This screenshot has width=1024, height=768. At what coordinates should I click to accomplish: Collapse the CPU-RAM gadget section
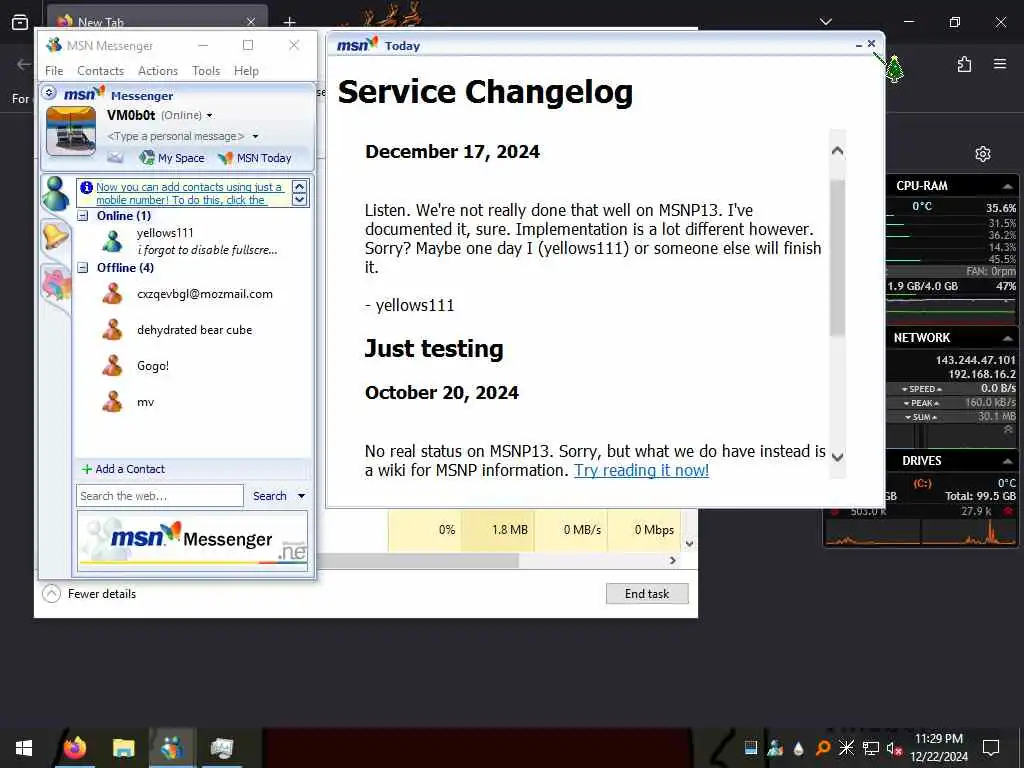pos(1008,186)
